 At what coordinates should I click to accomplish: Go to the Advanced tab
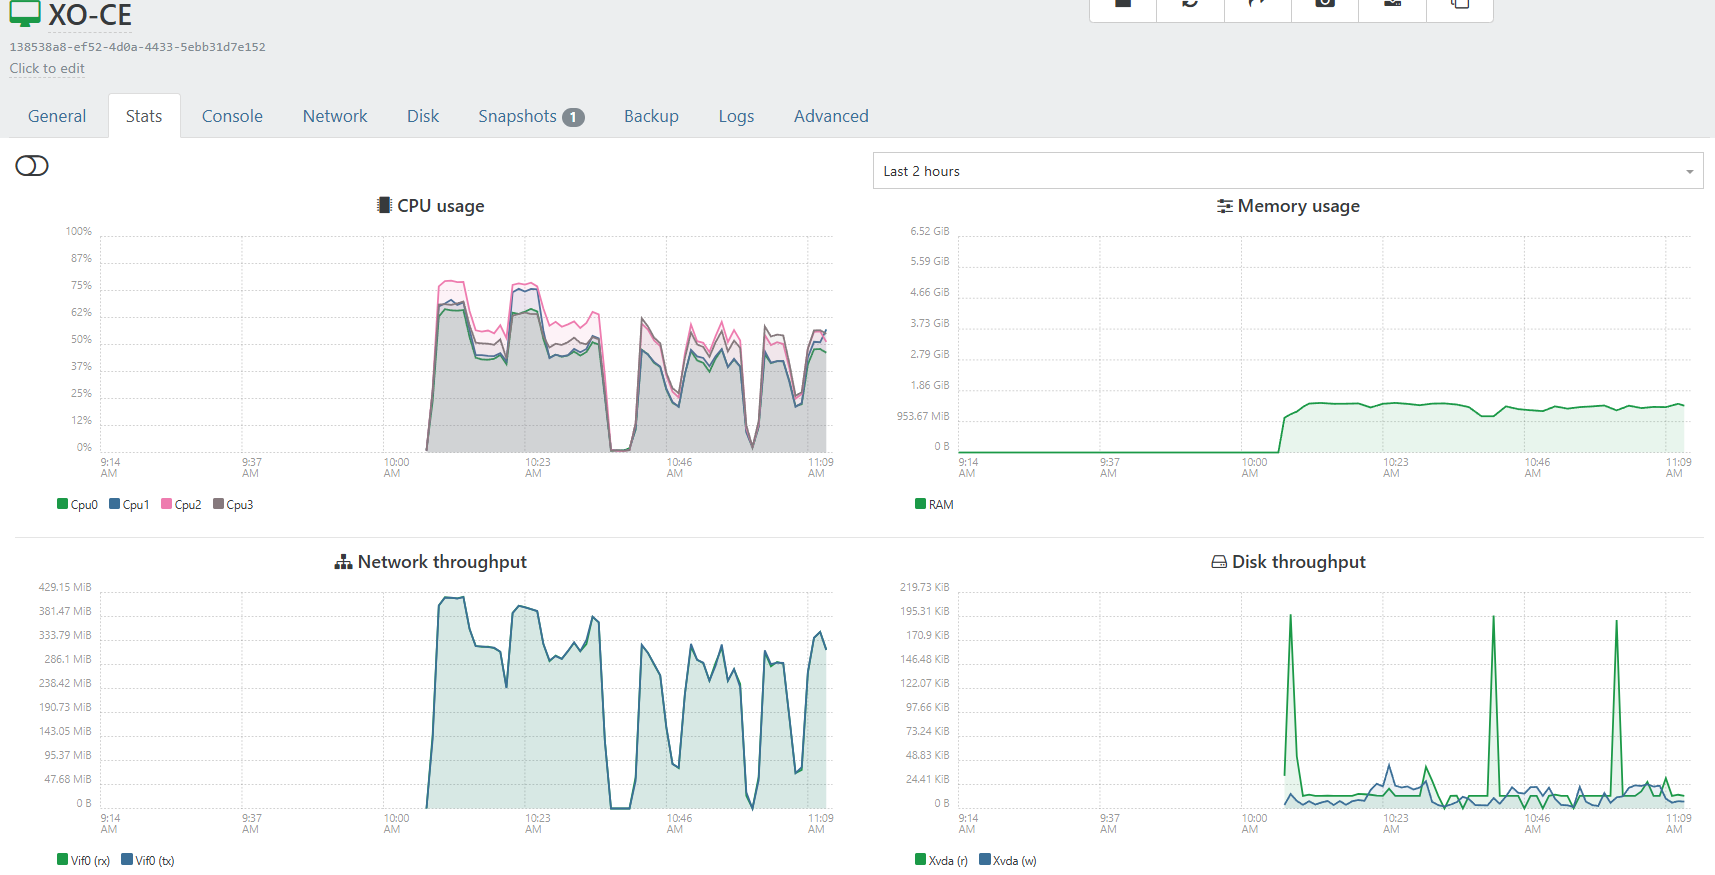pyautogui.click(x=831, y=116)
